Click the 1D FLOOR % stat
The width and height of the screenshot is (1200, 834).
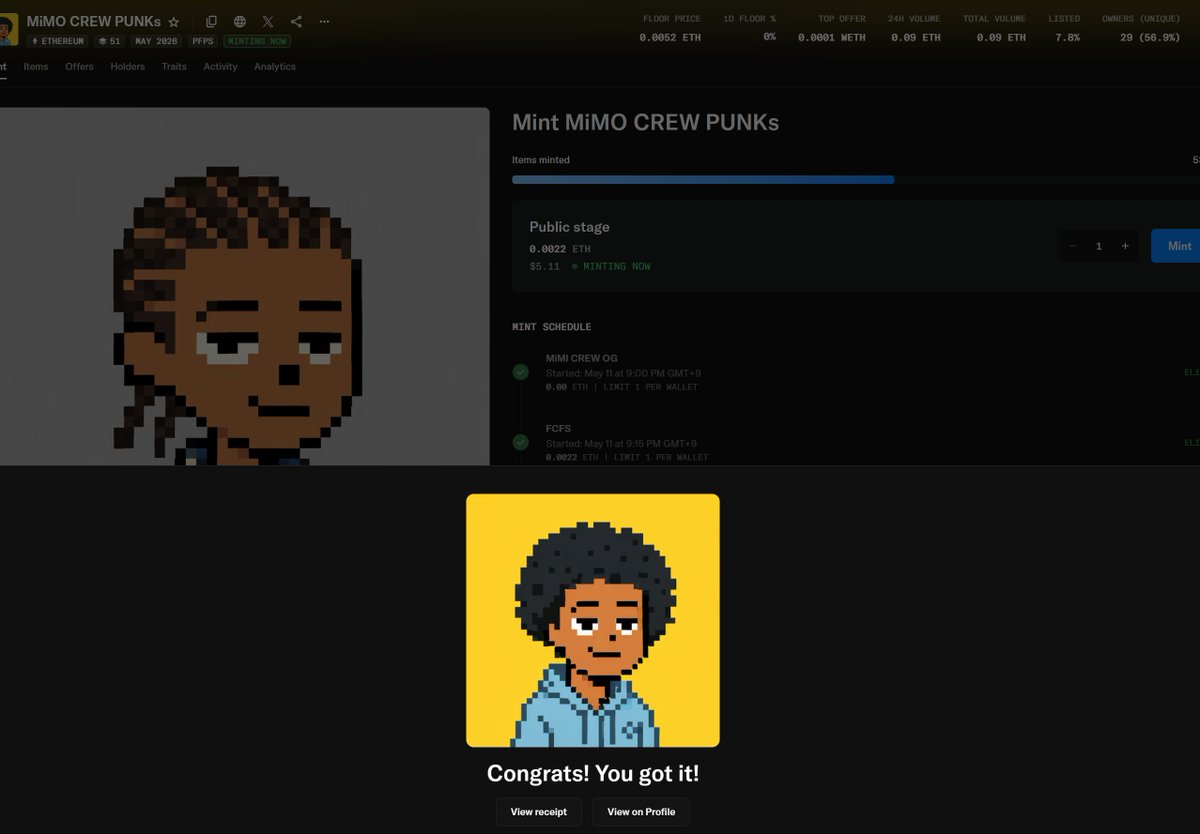click(x=749, y=28)
